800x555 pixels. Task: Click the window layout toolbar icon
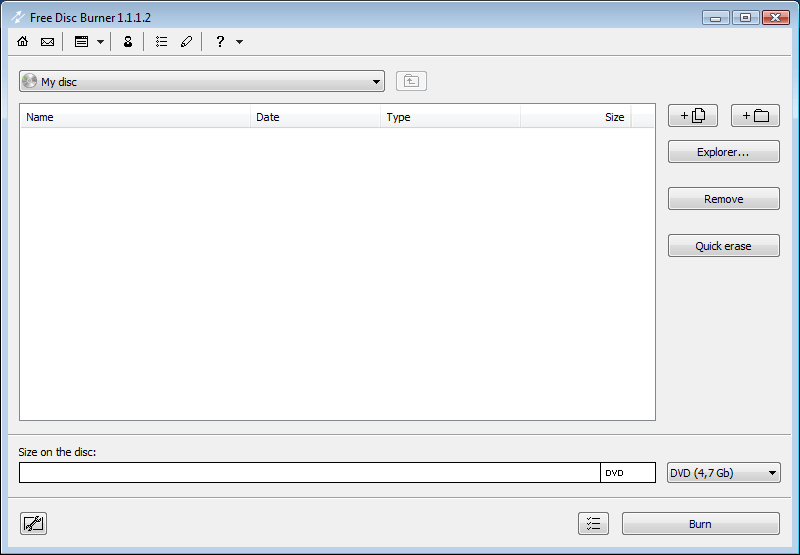pos(82,41)
